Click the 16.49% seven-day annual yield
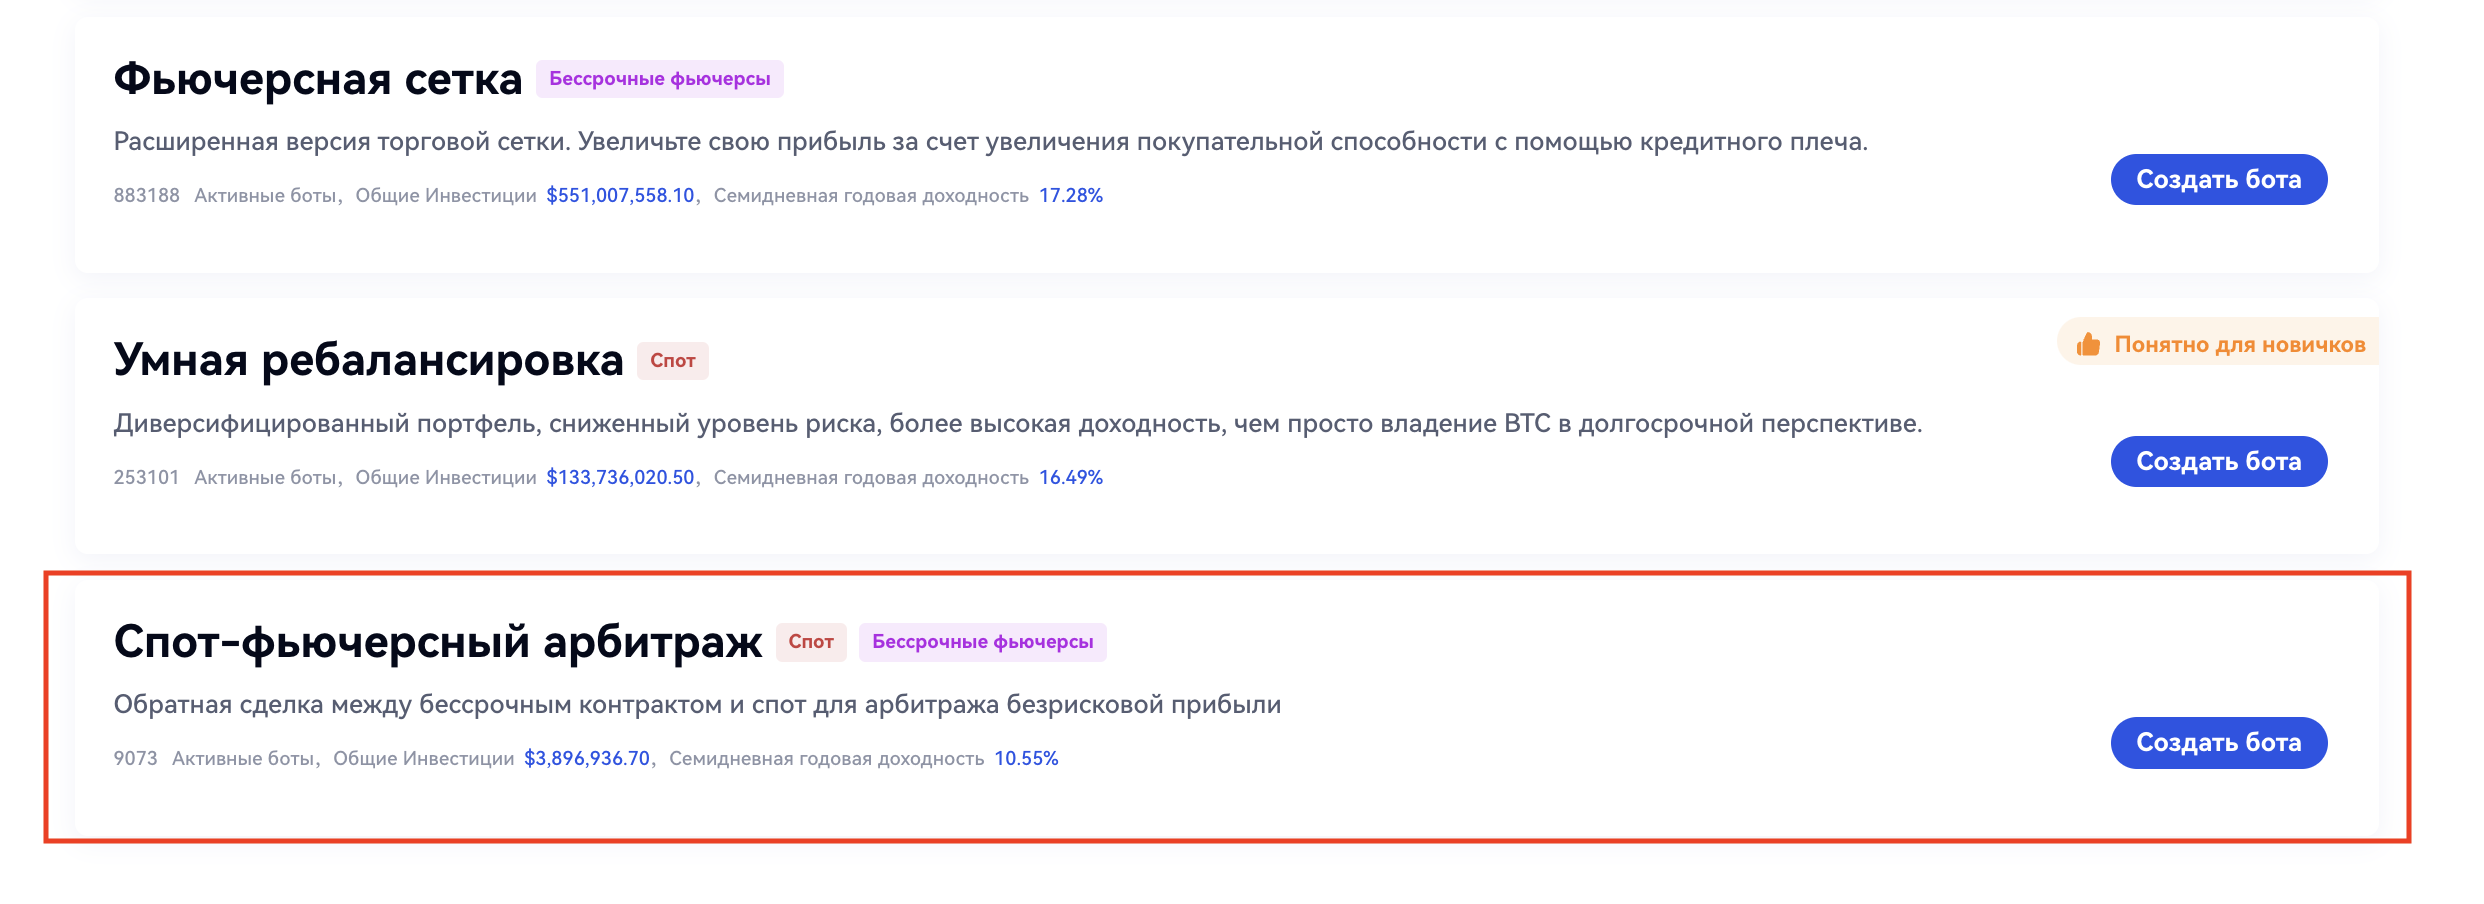 (1070, 478)
